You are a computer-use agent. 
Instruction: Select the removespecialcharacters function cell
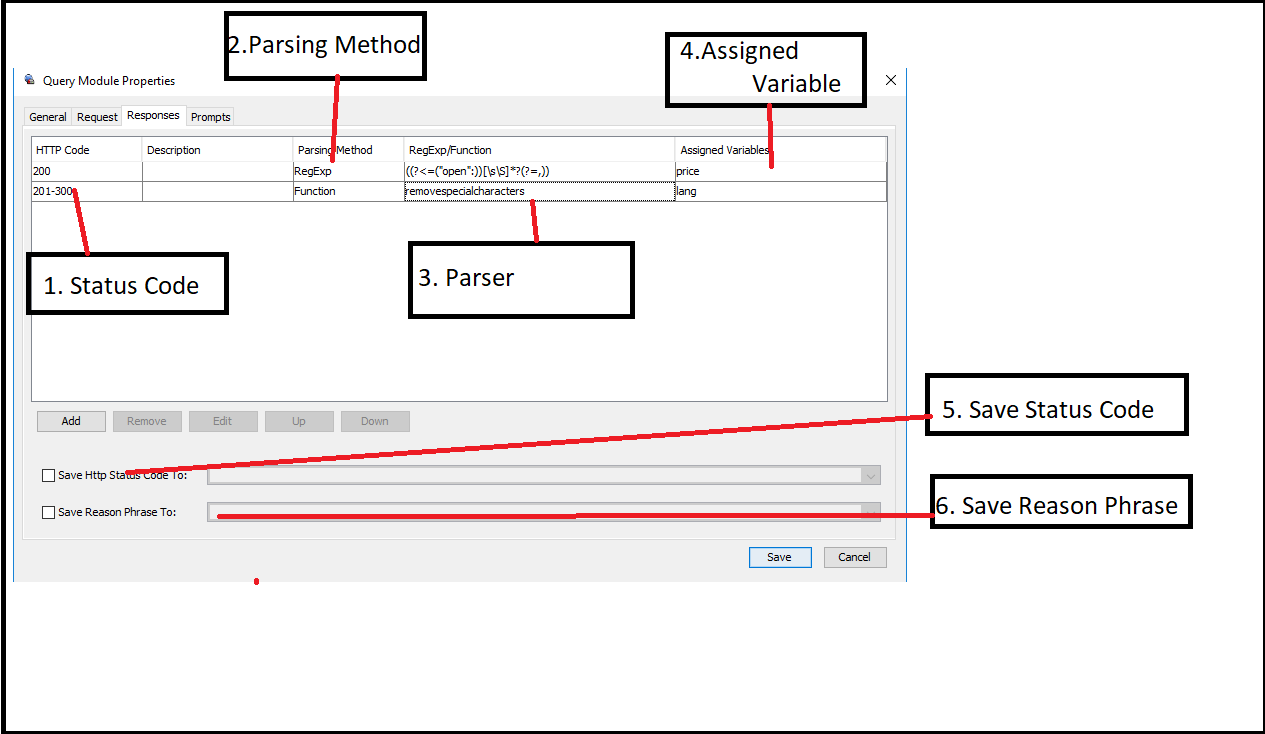(540, 191)
